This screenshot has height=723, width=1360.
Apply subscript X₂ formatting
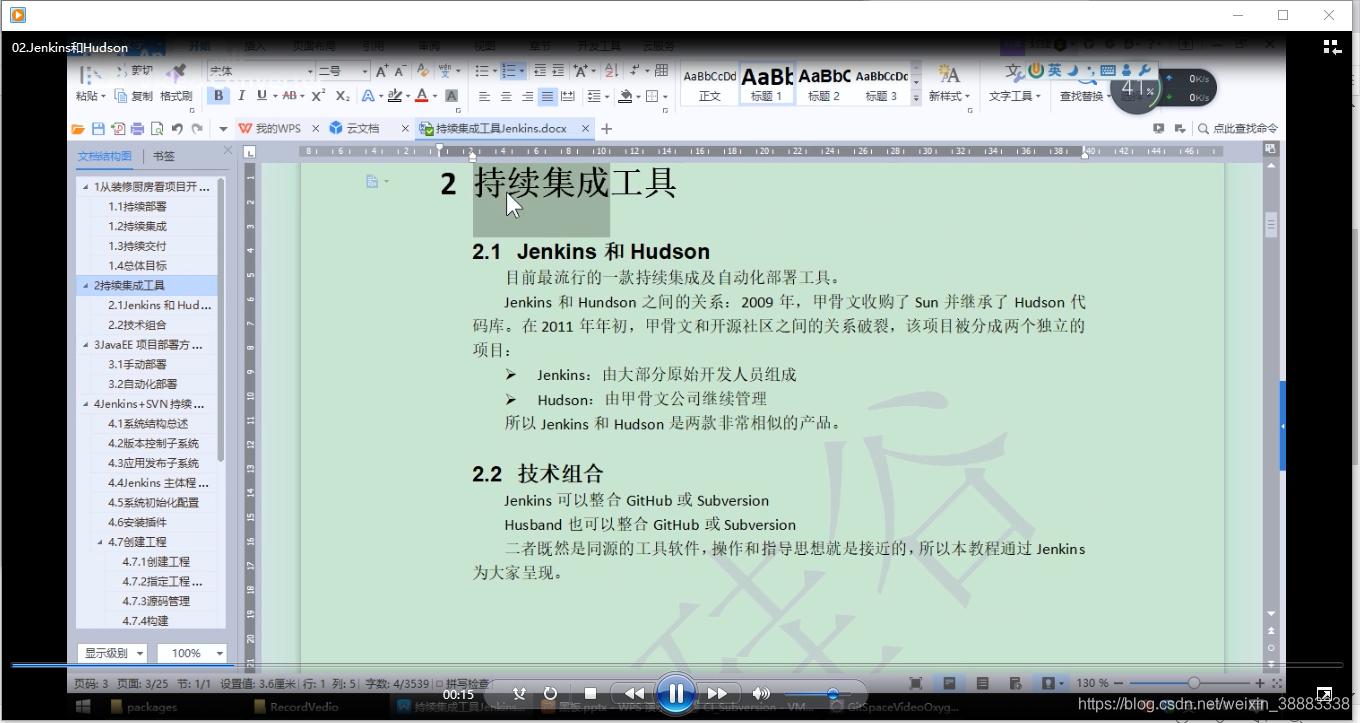342,96
